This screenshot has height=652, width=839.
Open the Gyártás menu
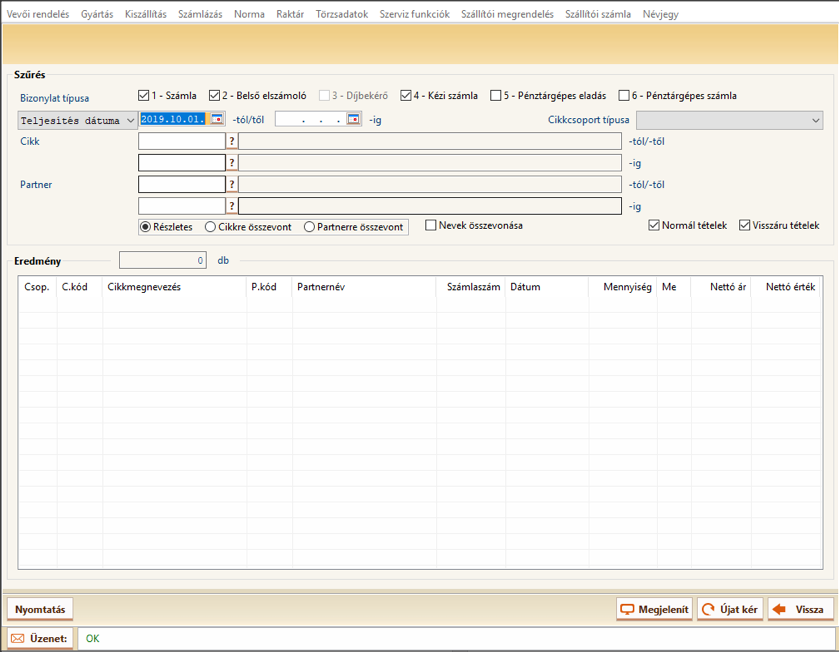(x=97, y=14)
